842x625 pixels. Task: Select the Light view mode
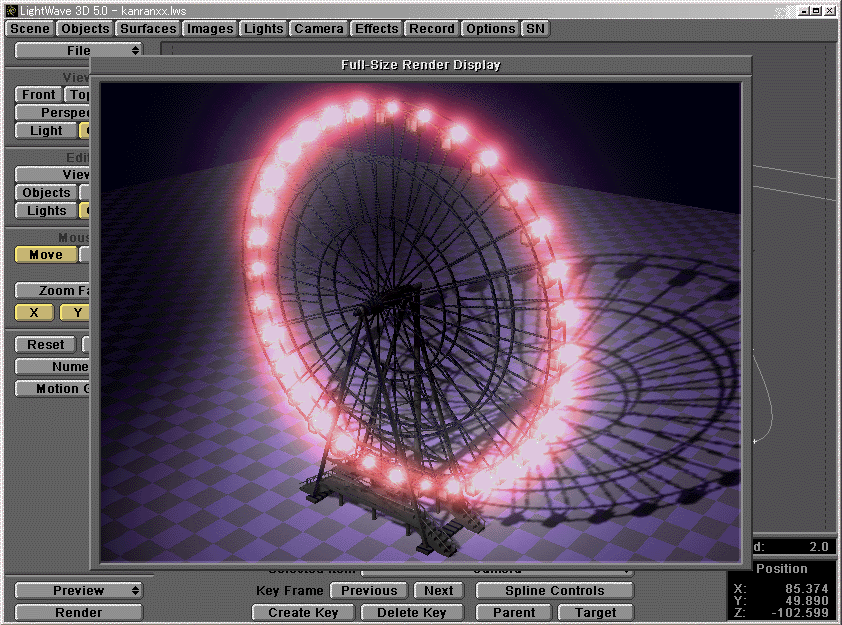click(44, 130)
